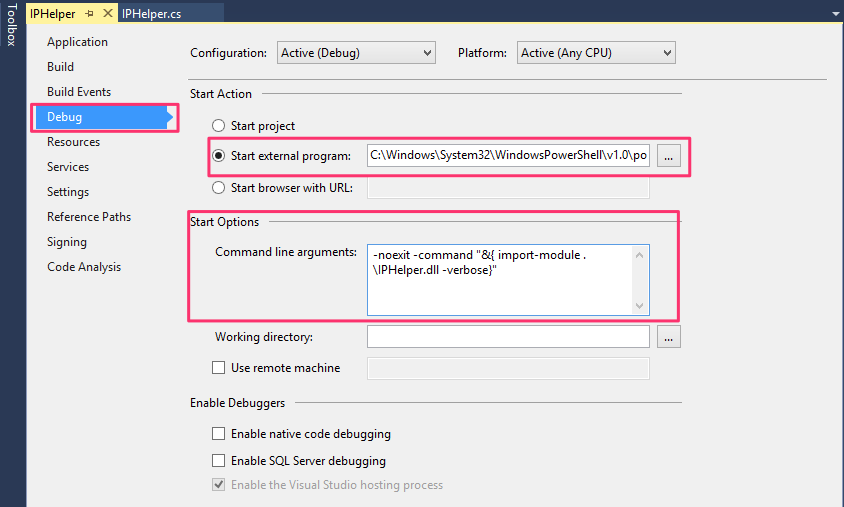The image size is (844, 507).
Task: Select the Code Analysis page
Action: click(x=84, y=267)
